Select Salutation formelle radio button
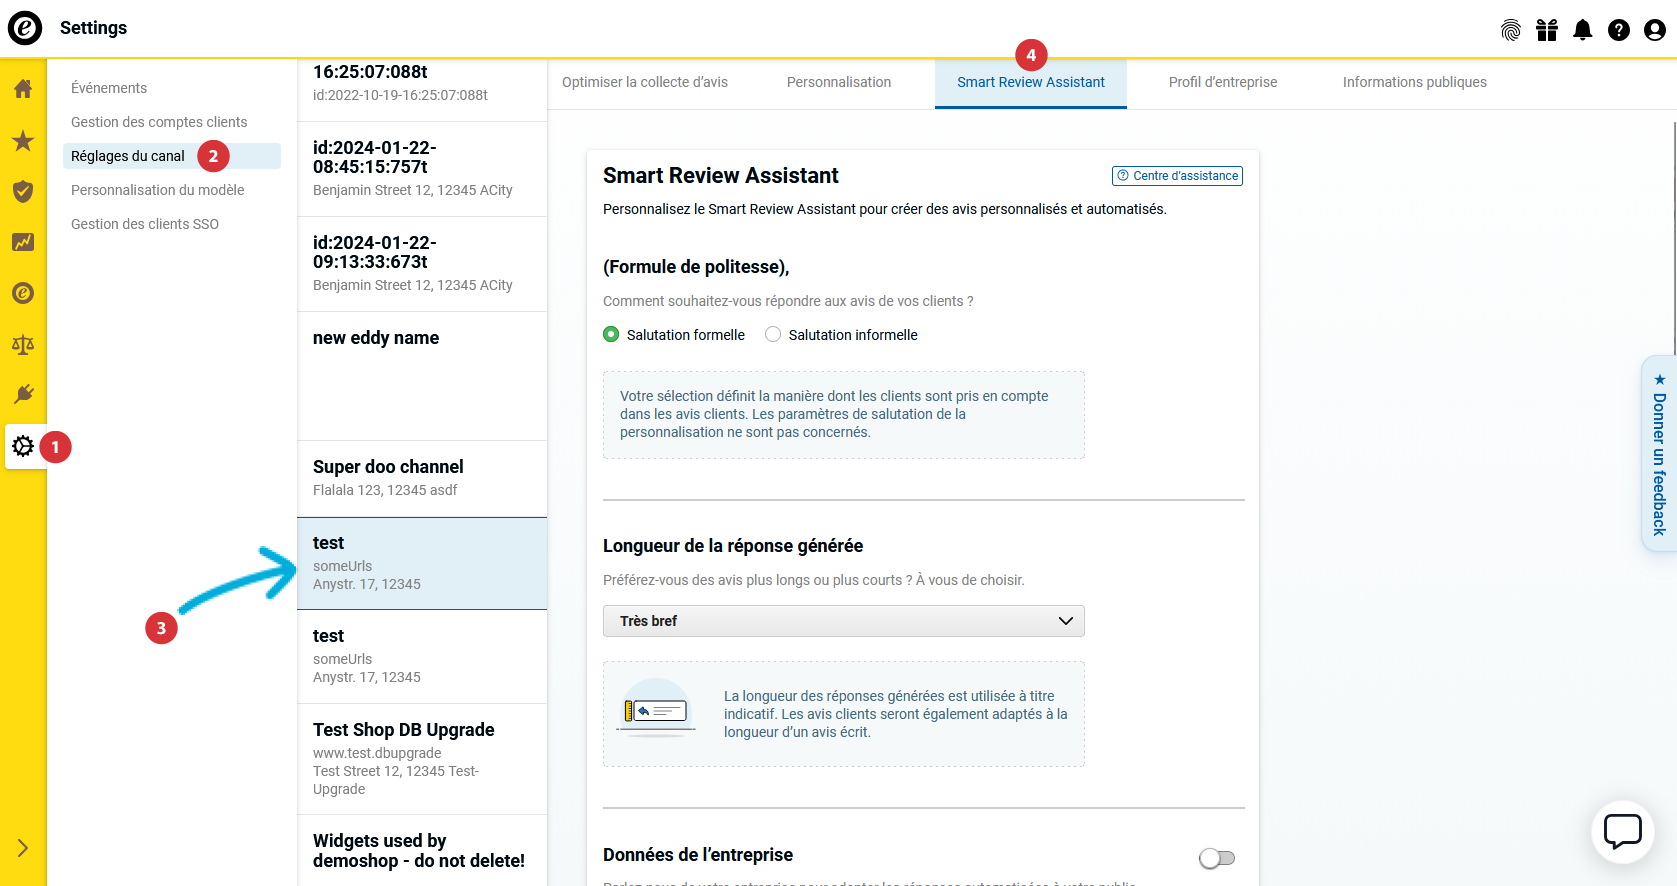 point(611,335)
